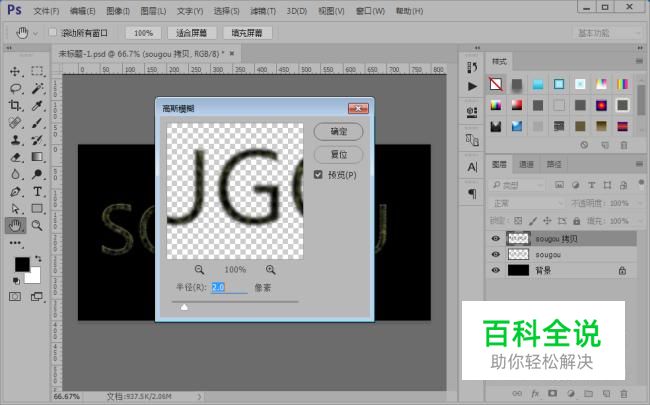Zoom in on Gaussian Blur preview
This screenshot has width=650, height=405.
271,270
